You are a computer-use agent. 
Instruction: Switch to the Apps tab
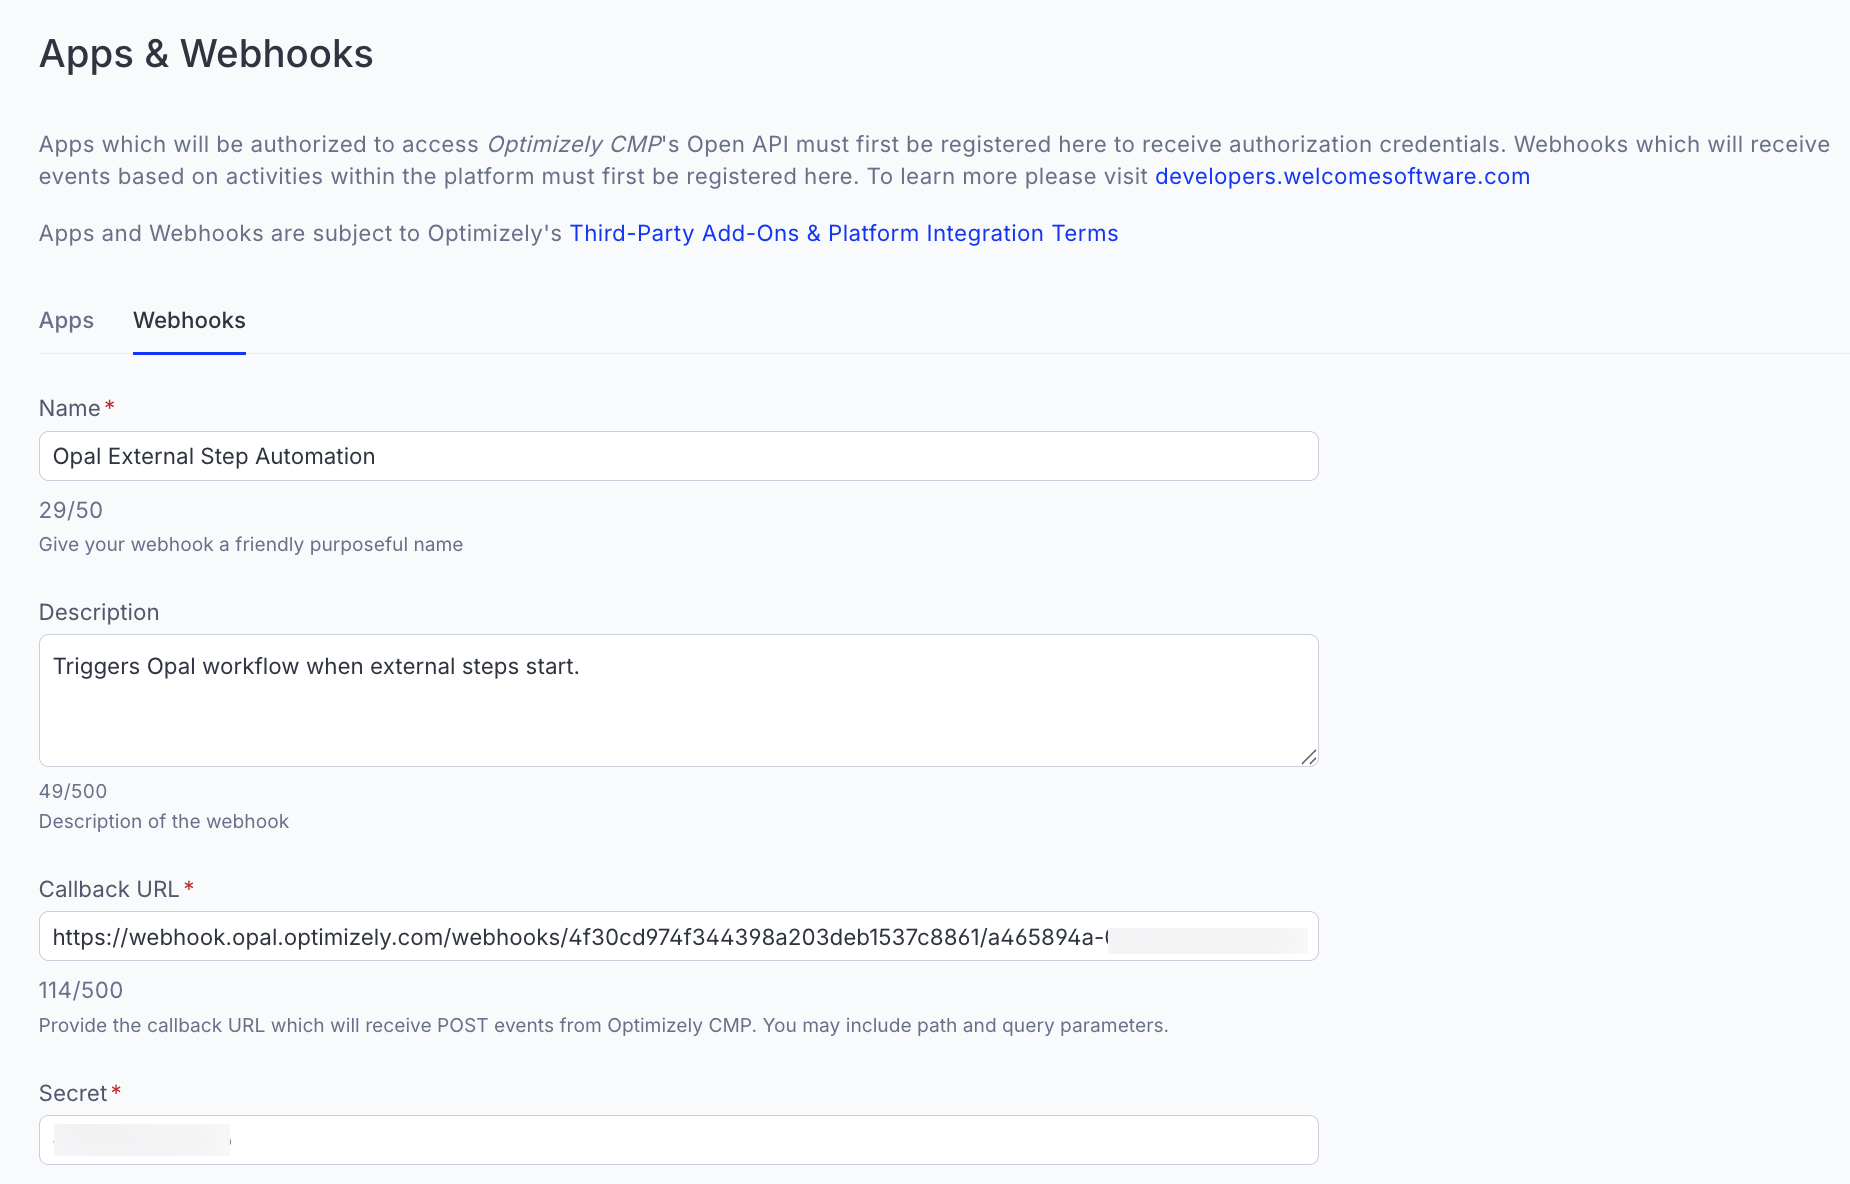(x=66, y=320)
